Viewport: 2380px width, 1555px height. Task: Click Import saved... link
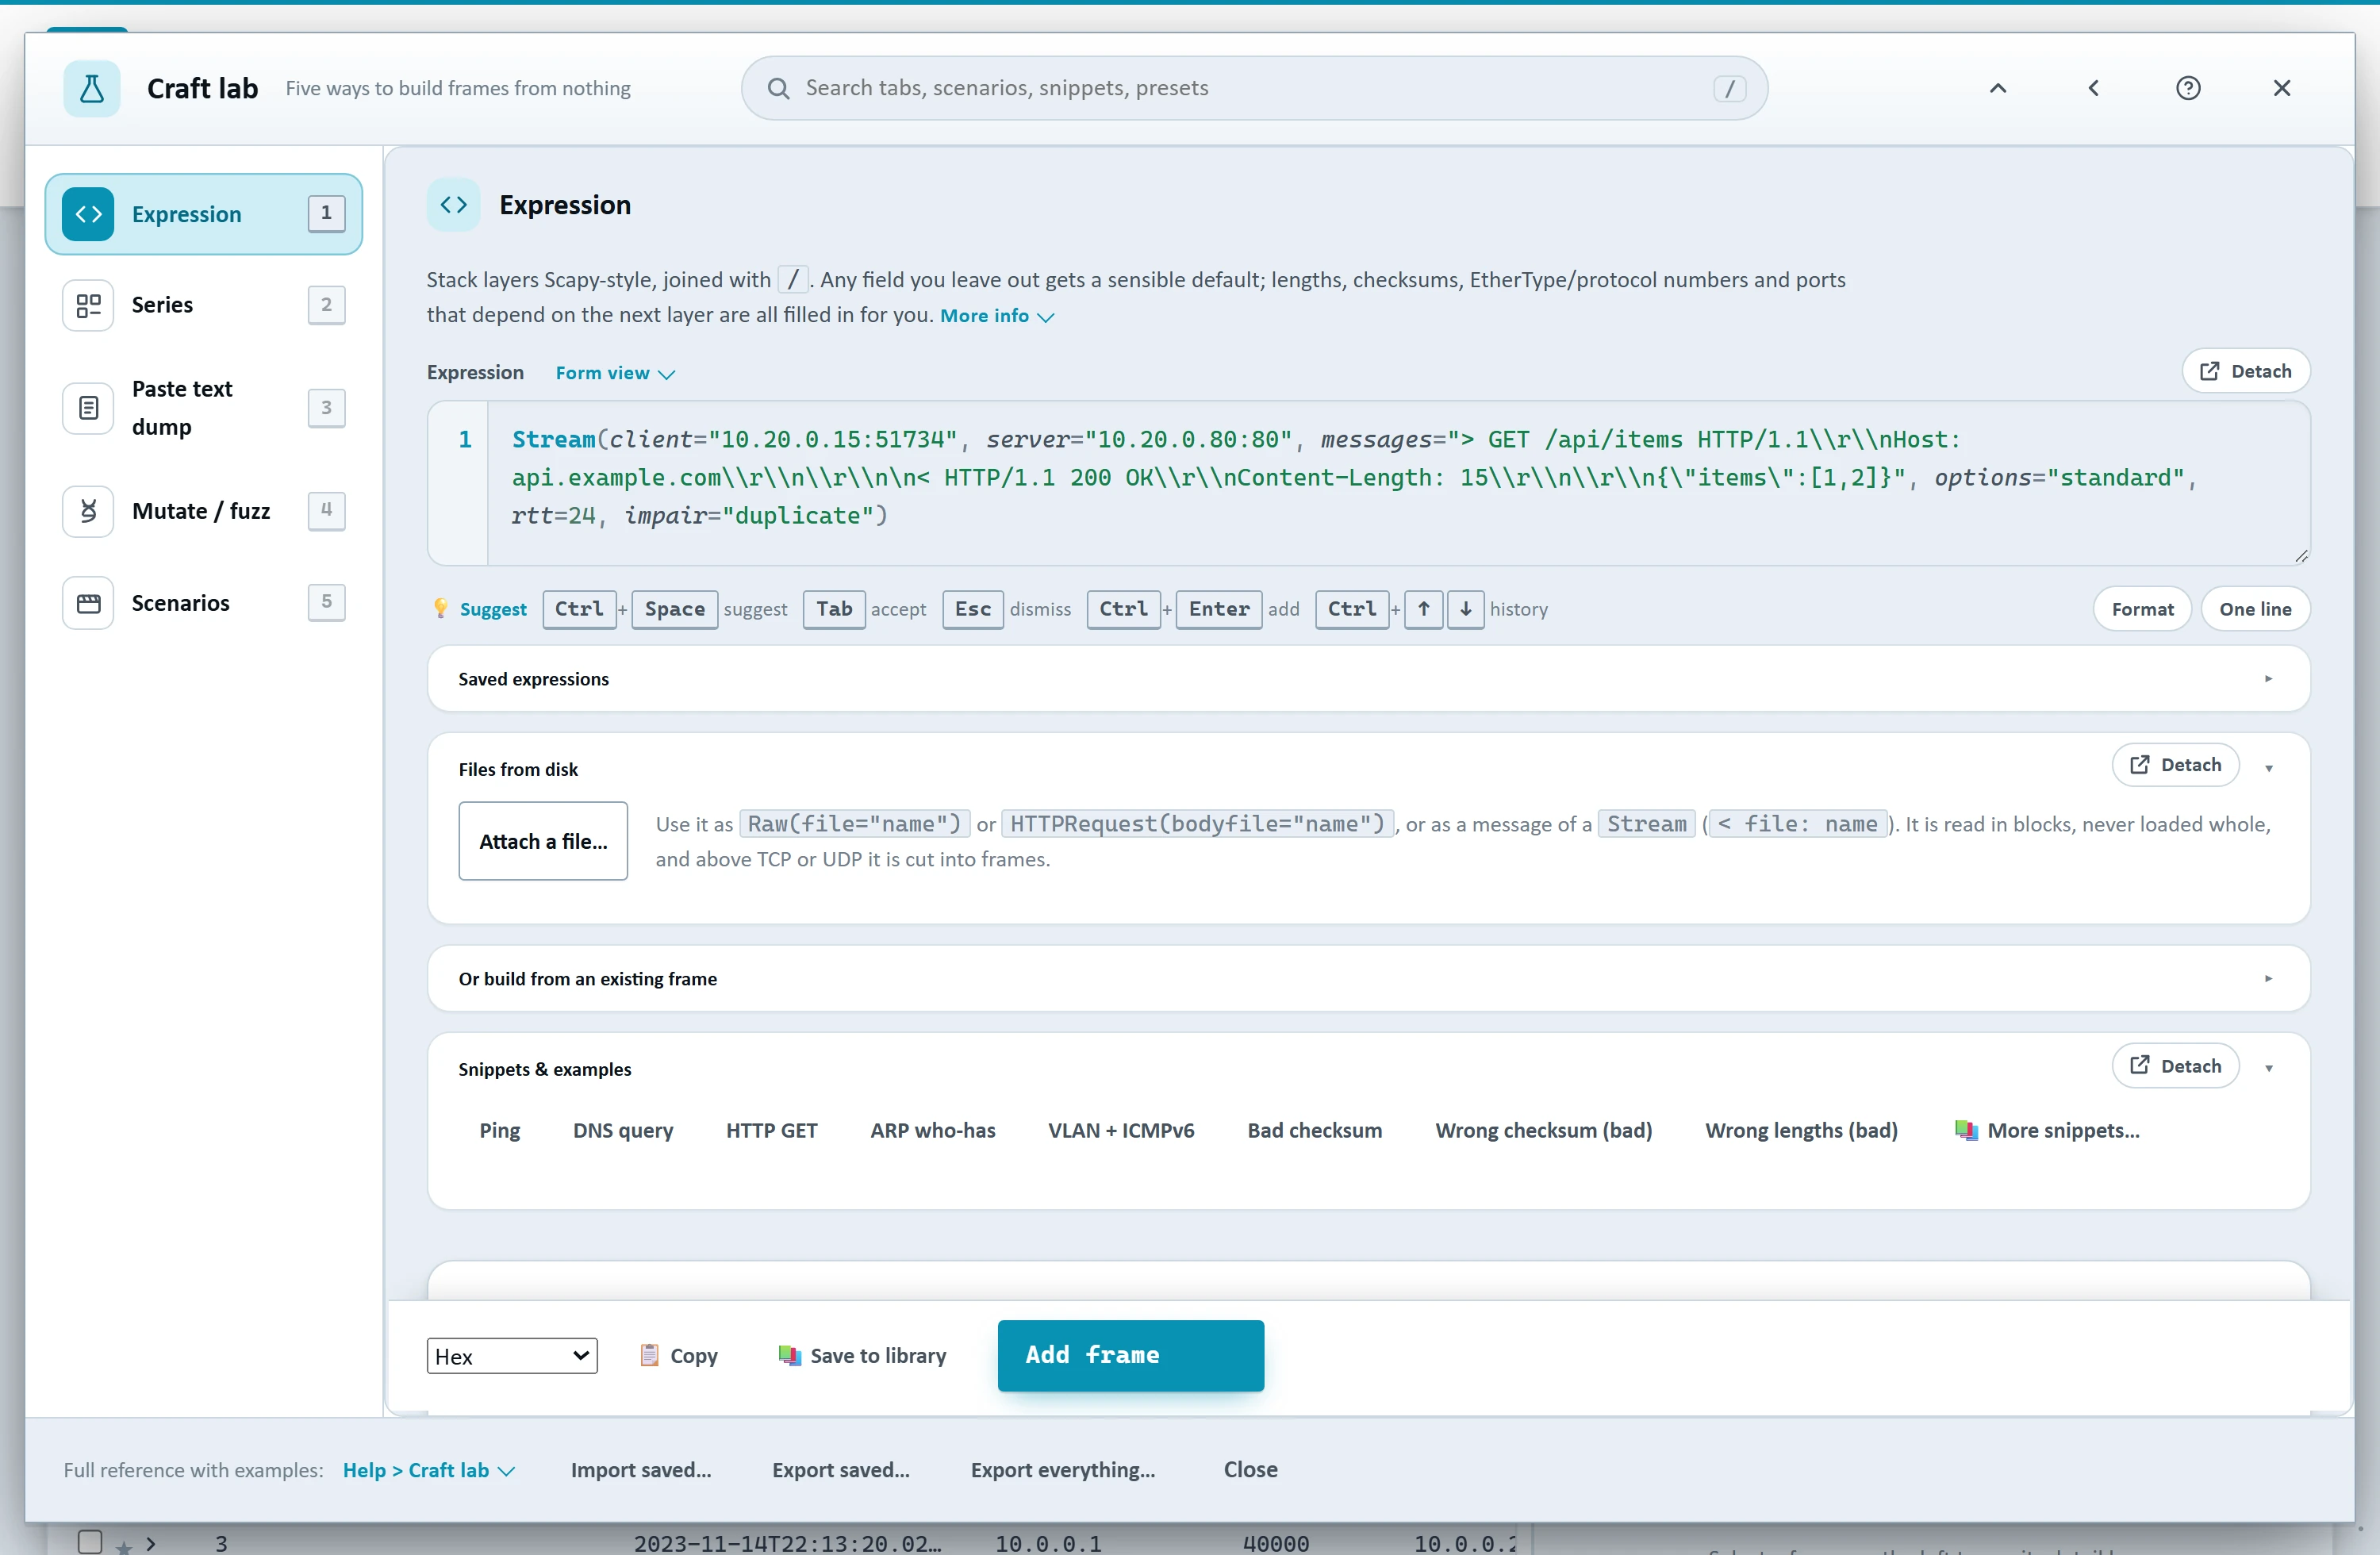click(x=641, y=1470)
